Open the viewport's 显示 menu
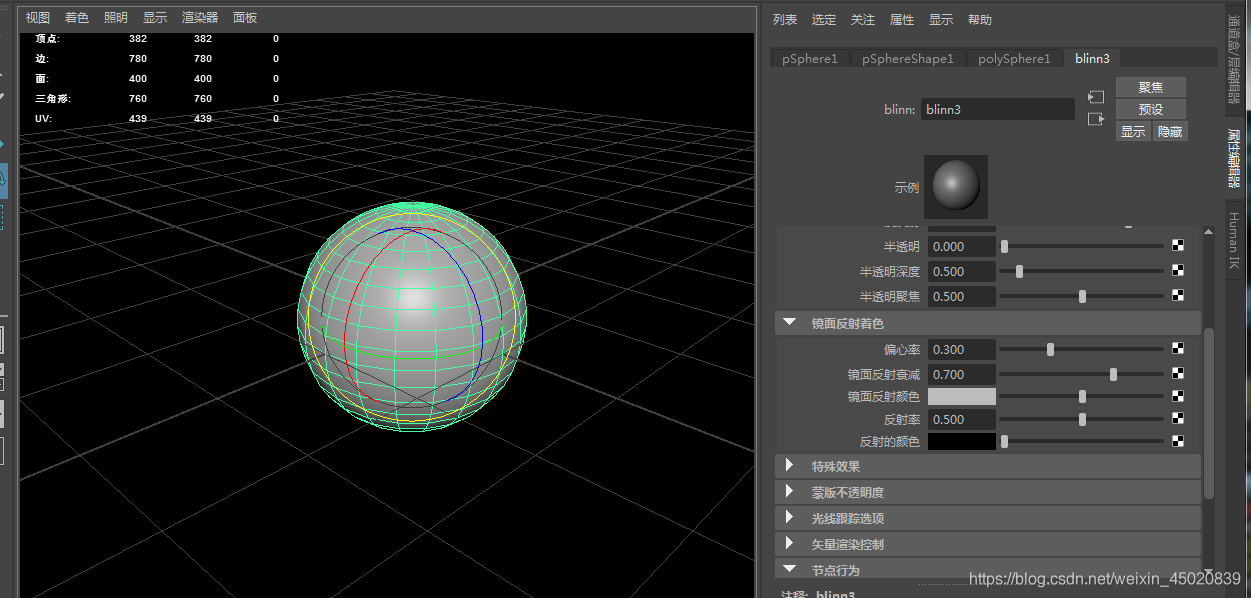Viewport: 1251px width, 598px height. click(x=155, y=18)
